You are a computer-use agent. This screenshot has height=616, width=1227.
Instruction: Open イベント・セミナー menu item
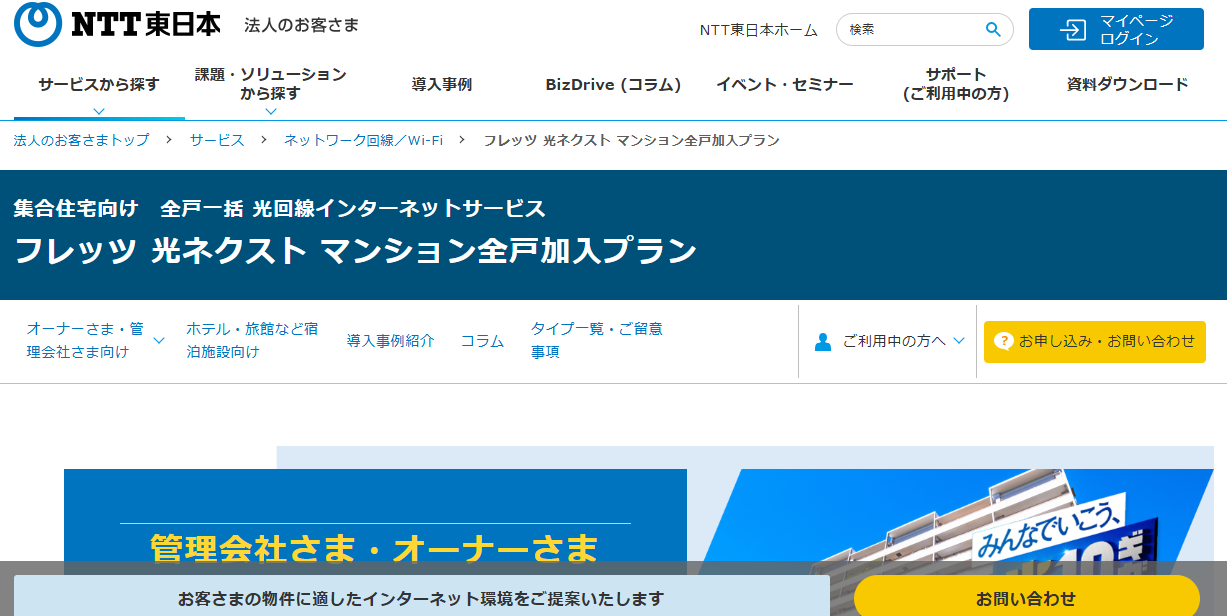[785, 85]
